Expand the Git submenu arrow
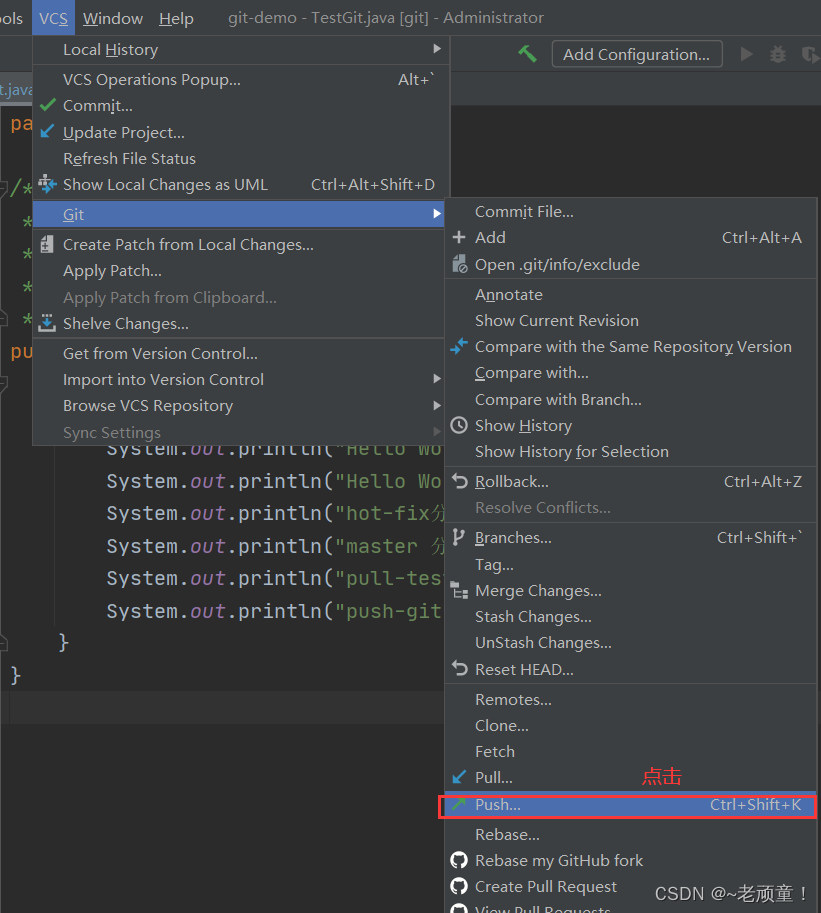 coord(437,214)
